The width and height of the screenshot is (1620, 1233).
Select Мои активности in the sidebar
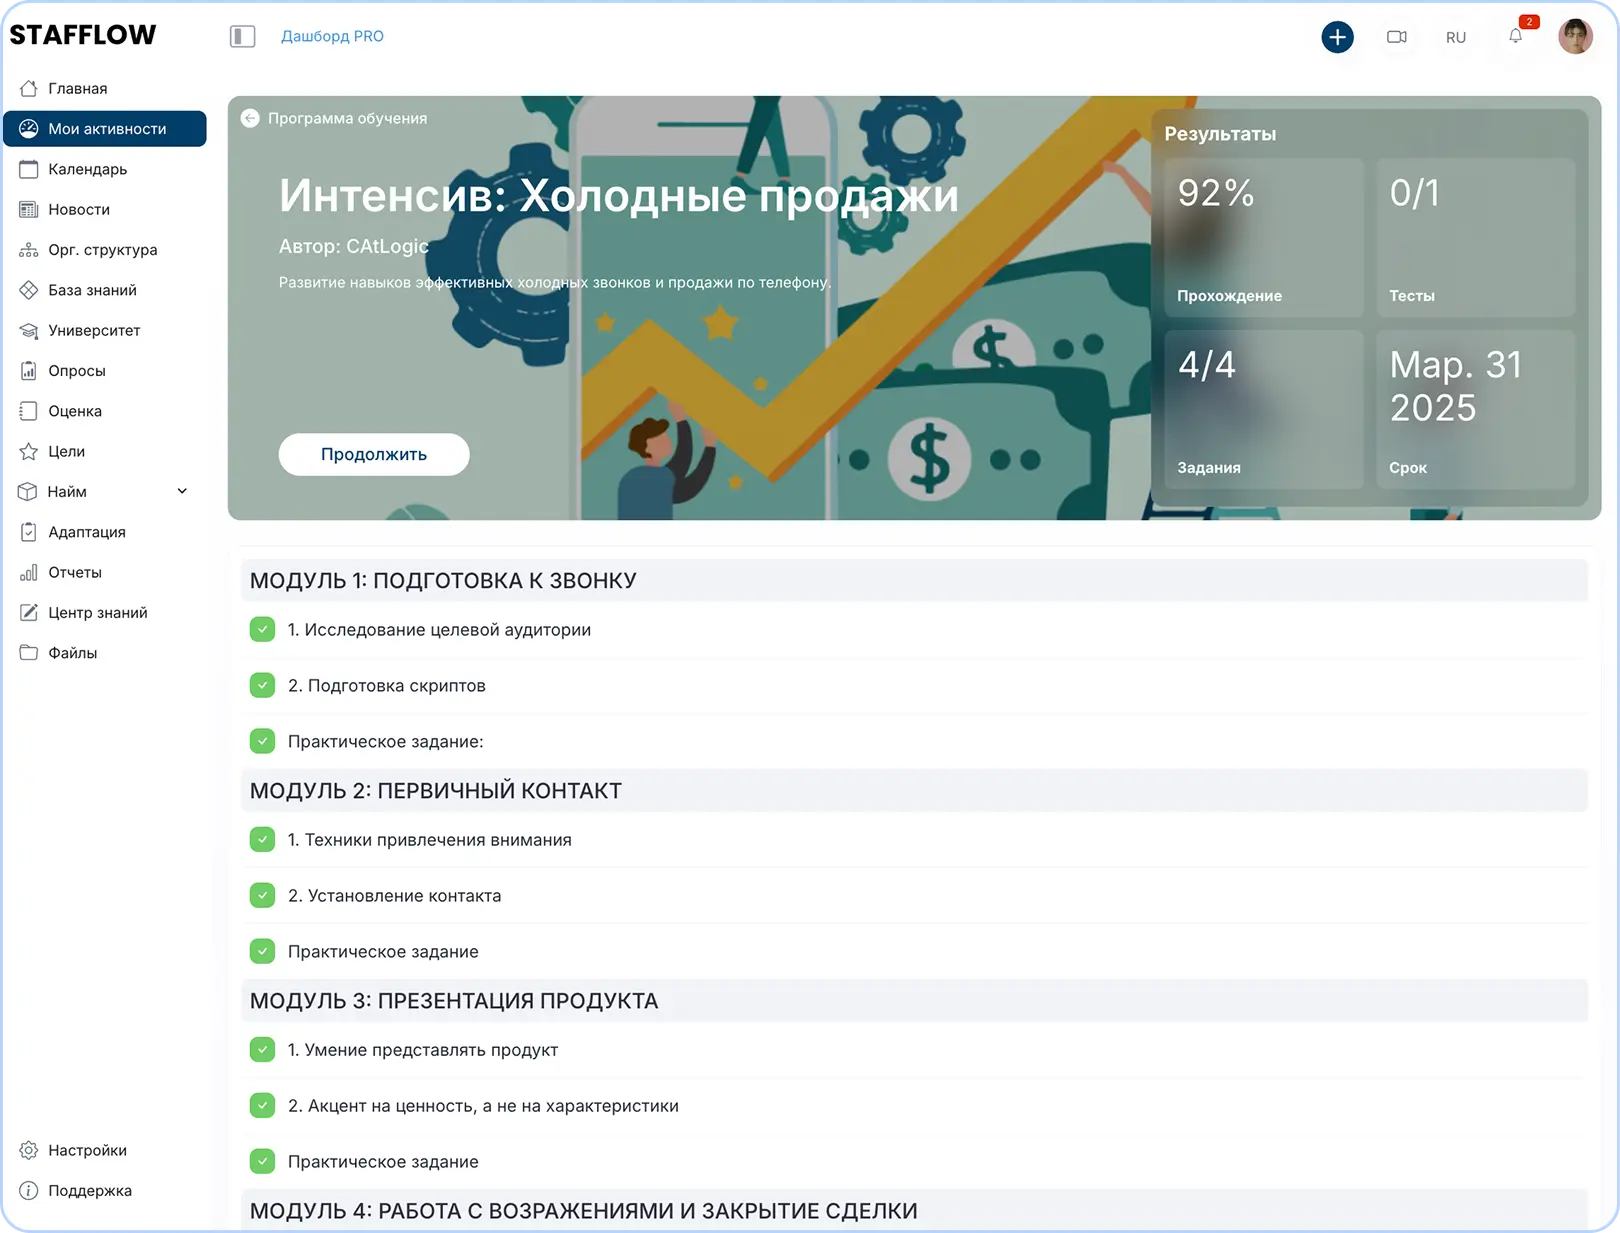click(100, 128)
